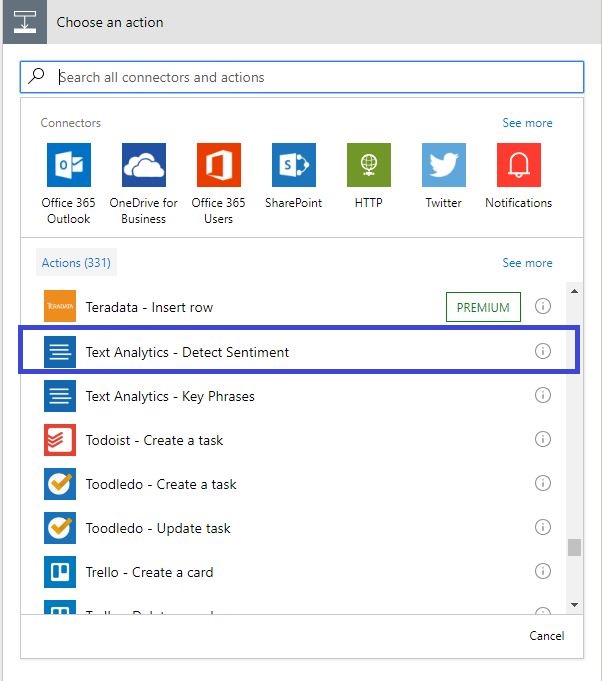Image resolution: width=602 pixels, height=681 pixels.
Task: Select the OneDrive for Business connector icon
Action: [144, 165]
